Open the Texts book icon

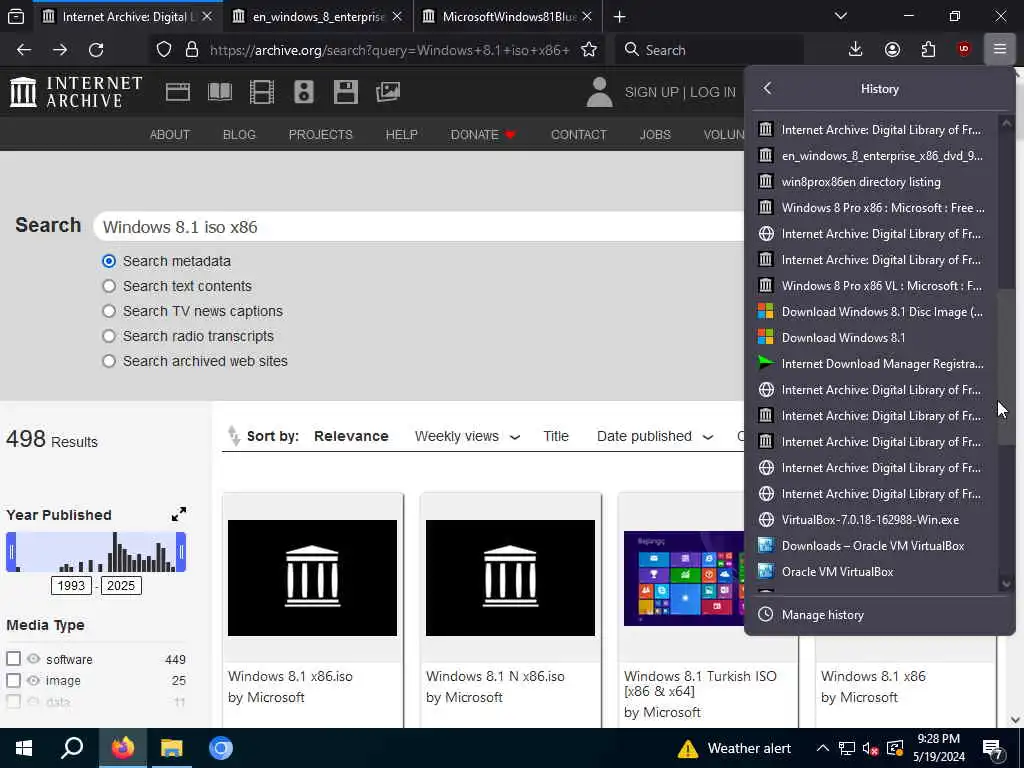pos(220,92)
